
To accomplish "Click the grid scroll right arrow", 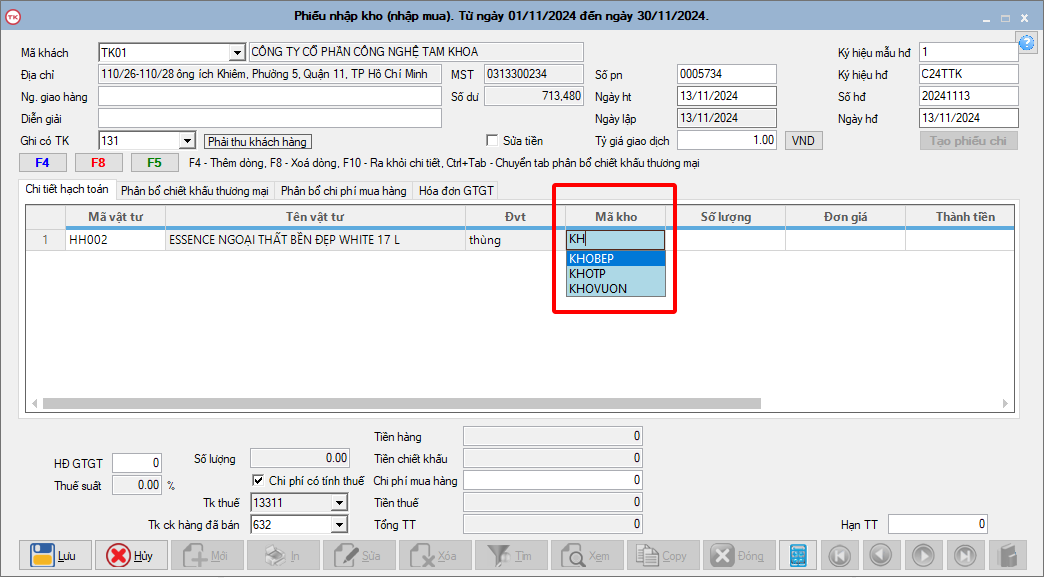I will pyautogui.click(x=1005, y=404).
